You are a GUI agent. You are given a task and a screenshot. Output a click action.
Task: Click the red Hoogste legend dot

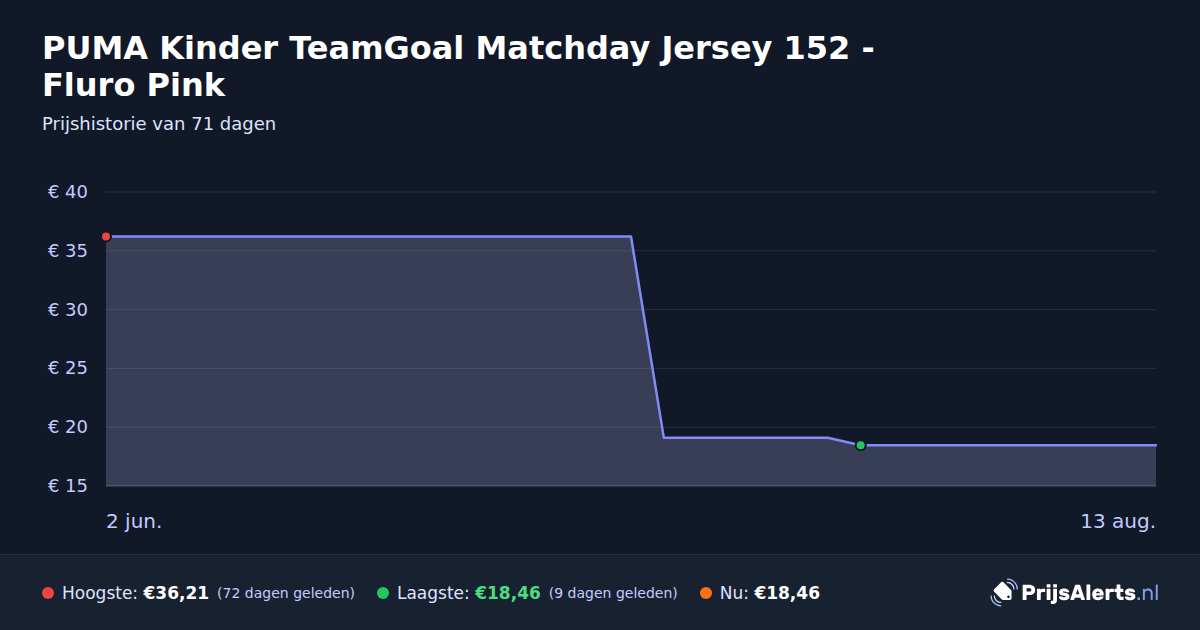coord(48,593)
